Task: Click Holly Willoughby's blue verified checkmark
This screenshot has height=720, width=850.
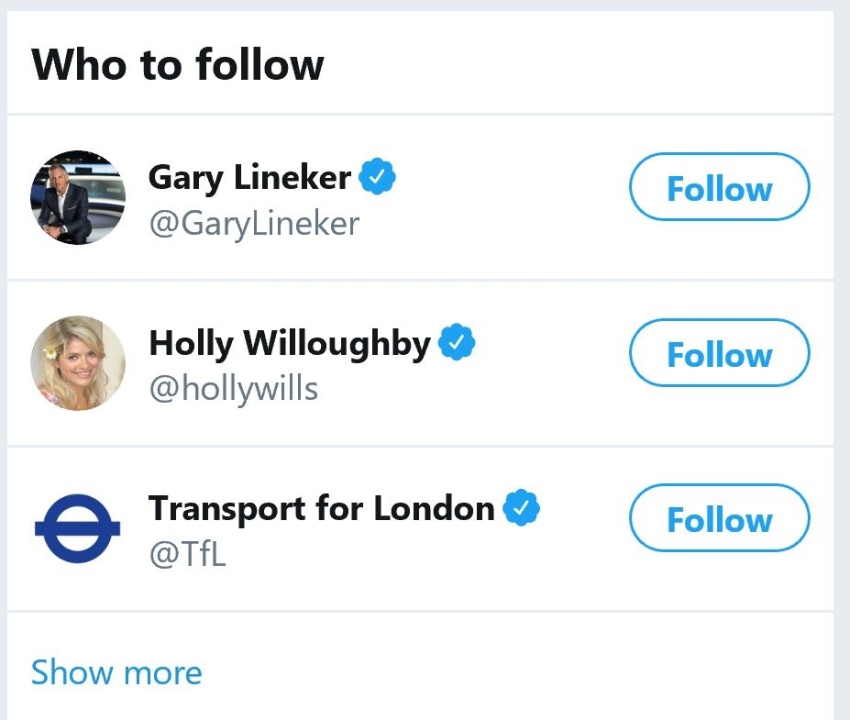Action: point(457,343)
